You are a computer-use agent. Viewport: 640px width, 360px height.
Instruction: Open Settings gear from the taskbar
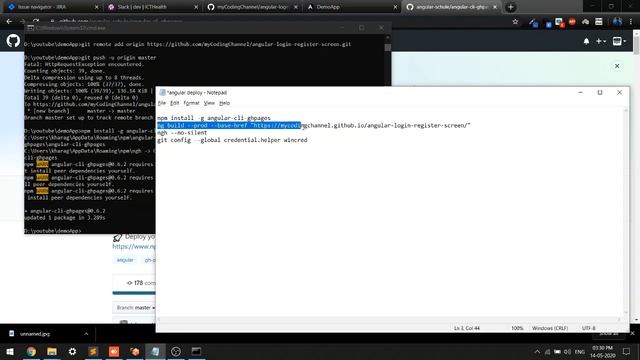(x=72, y=351)
